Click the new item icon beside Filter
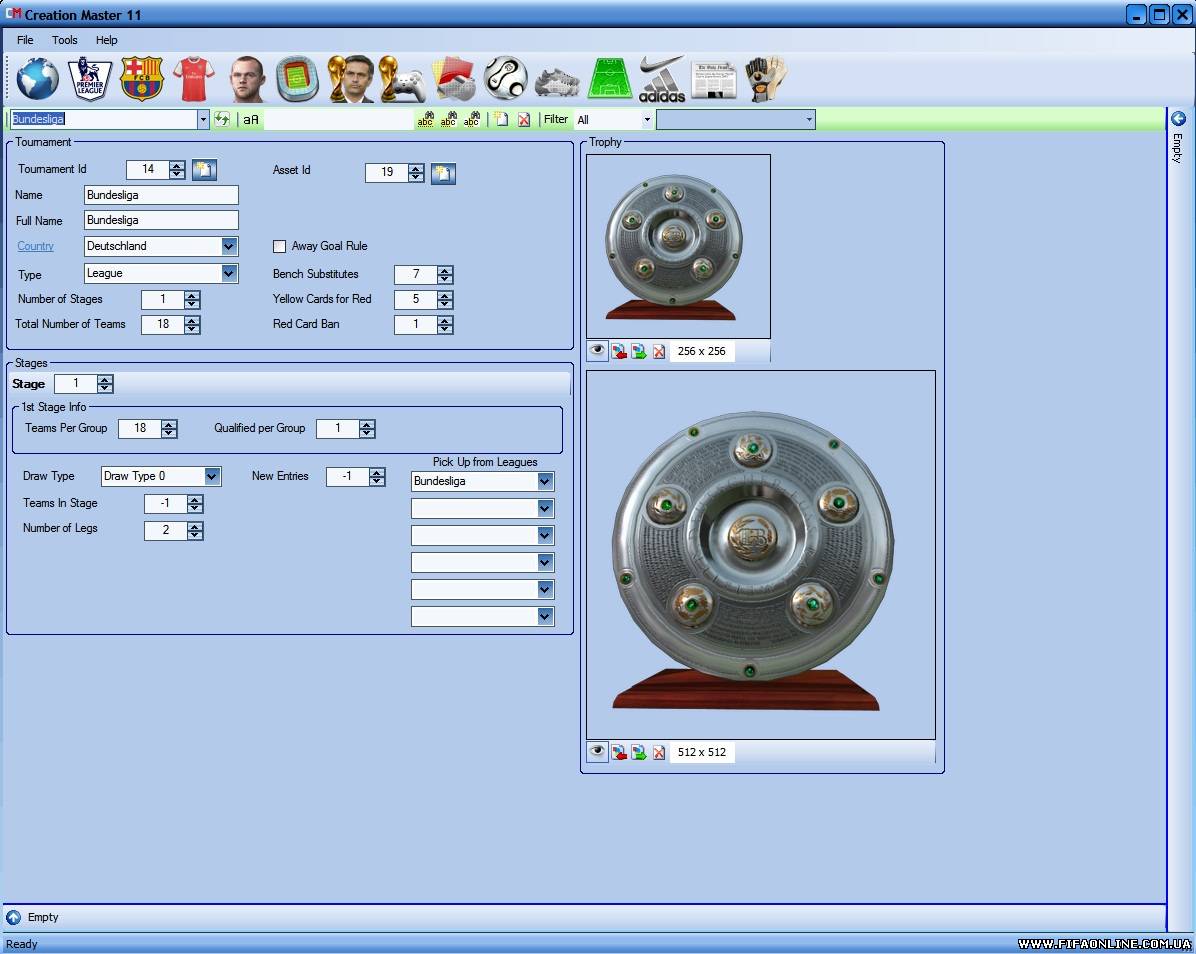 (x=500, y=119)
